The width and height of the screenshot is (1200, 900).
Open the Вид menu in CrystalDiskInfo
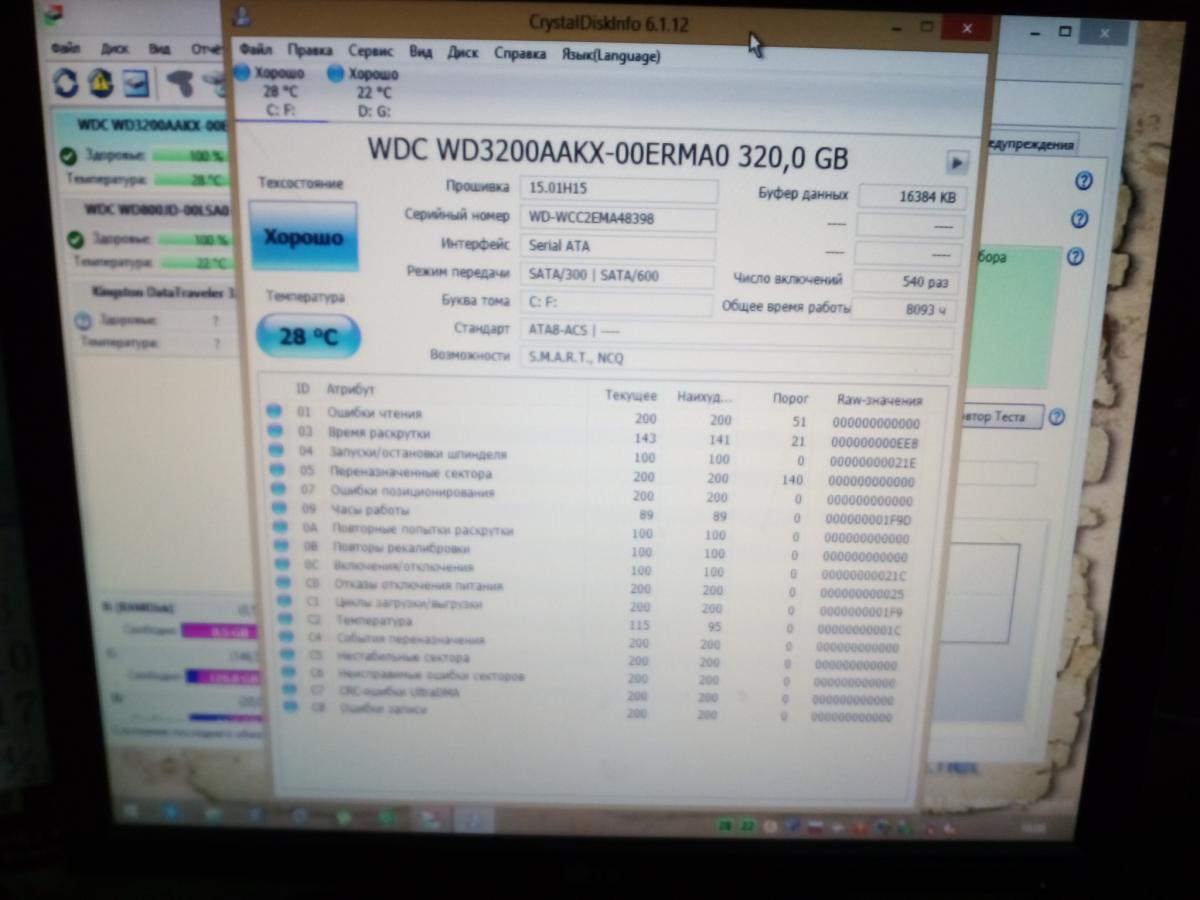click(420, 52)
